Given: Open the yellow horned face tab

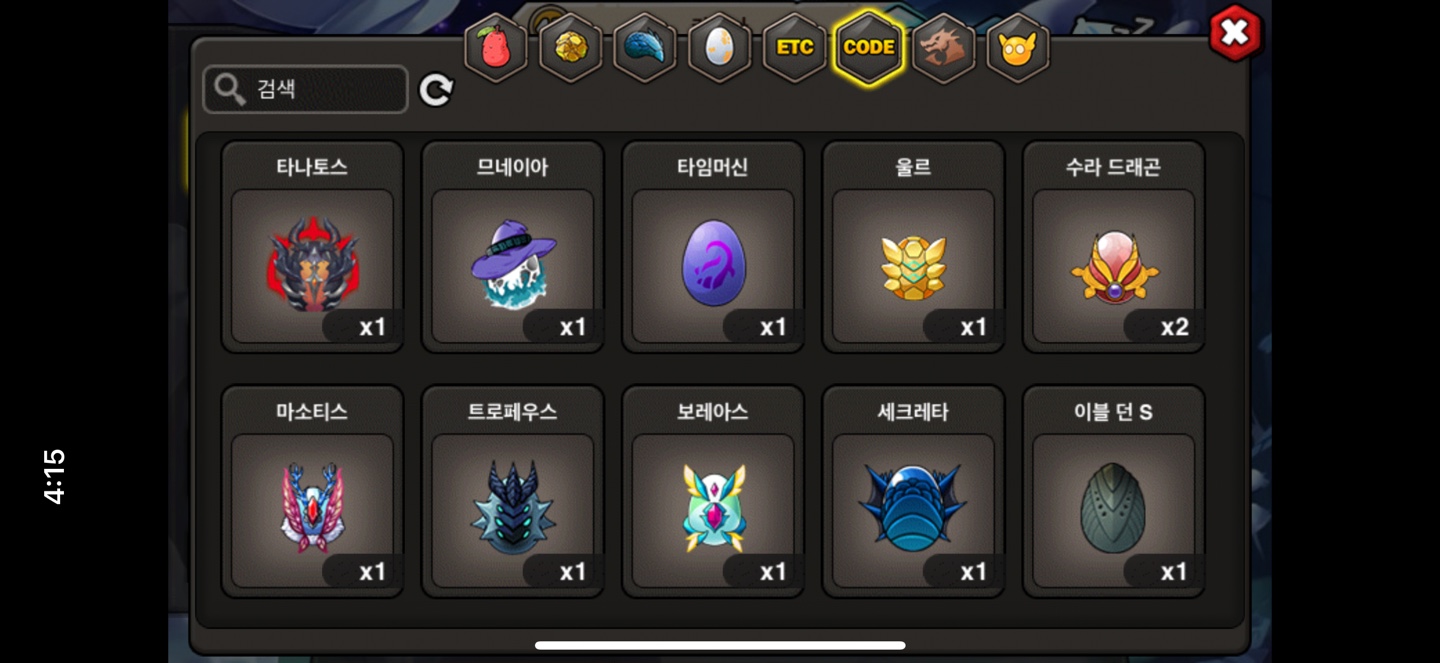Looking at the screenshot, I should 1018,47.
